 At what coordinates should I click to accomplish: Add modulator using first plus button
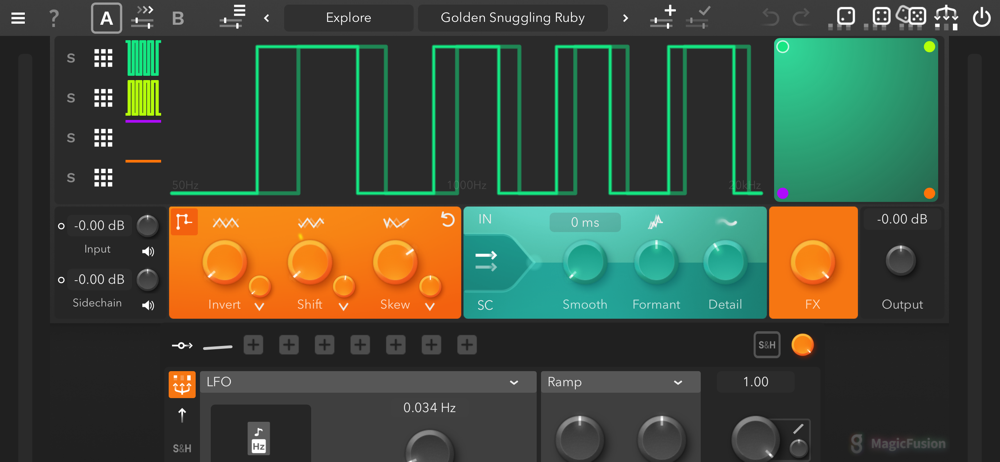[253, 345]
